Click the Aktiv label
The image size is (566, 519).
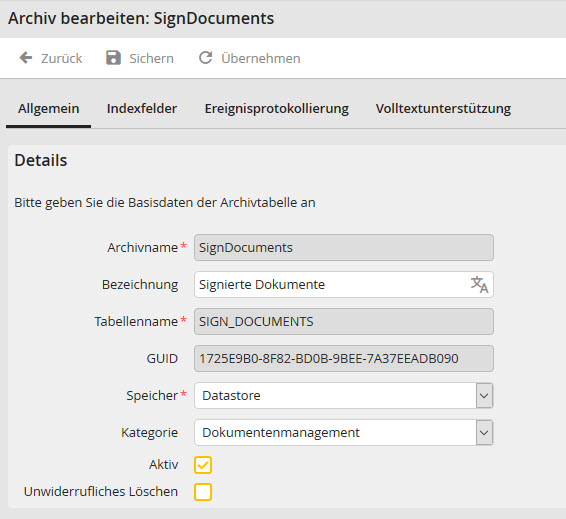[164, 465]
